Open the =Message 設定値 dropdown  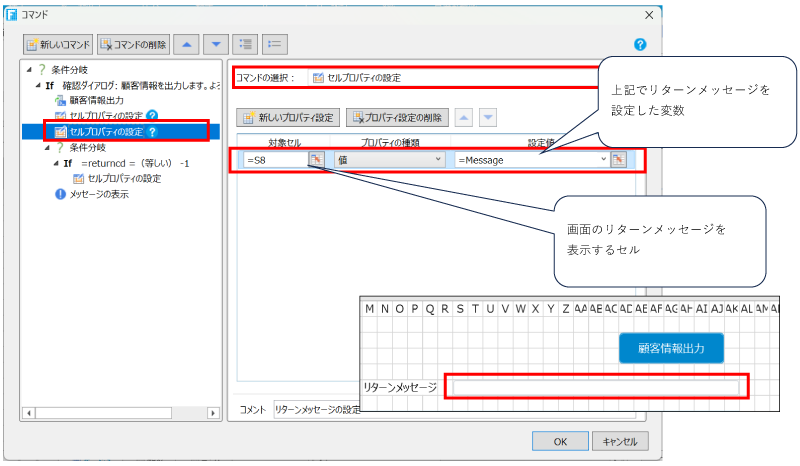coord(604,160)
